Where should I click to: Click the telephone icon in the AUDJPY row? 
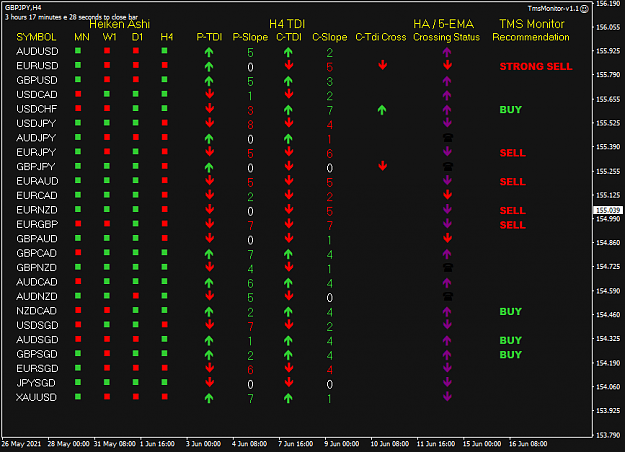[x=448, y=138]
